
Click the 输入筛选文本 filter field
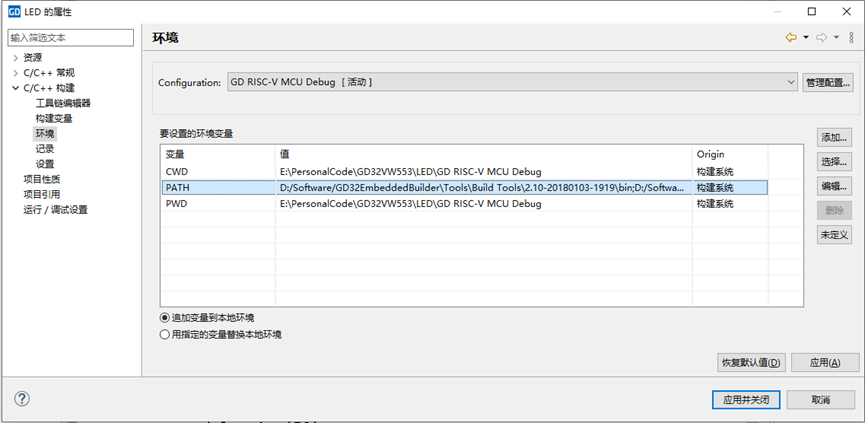click(70, 38)
